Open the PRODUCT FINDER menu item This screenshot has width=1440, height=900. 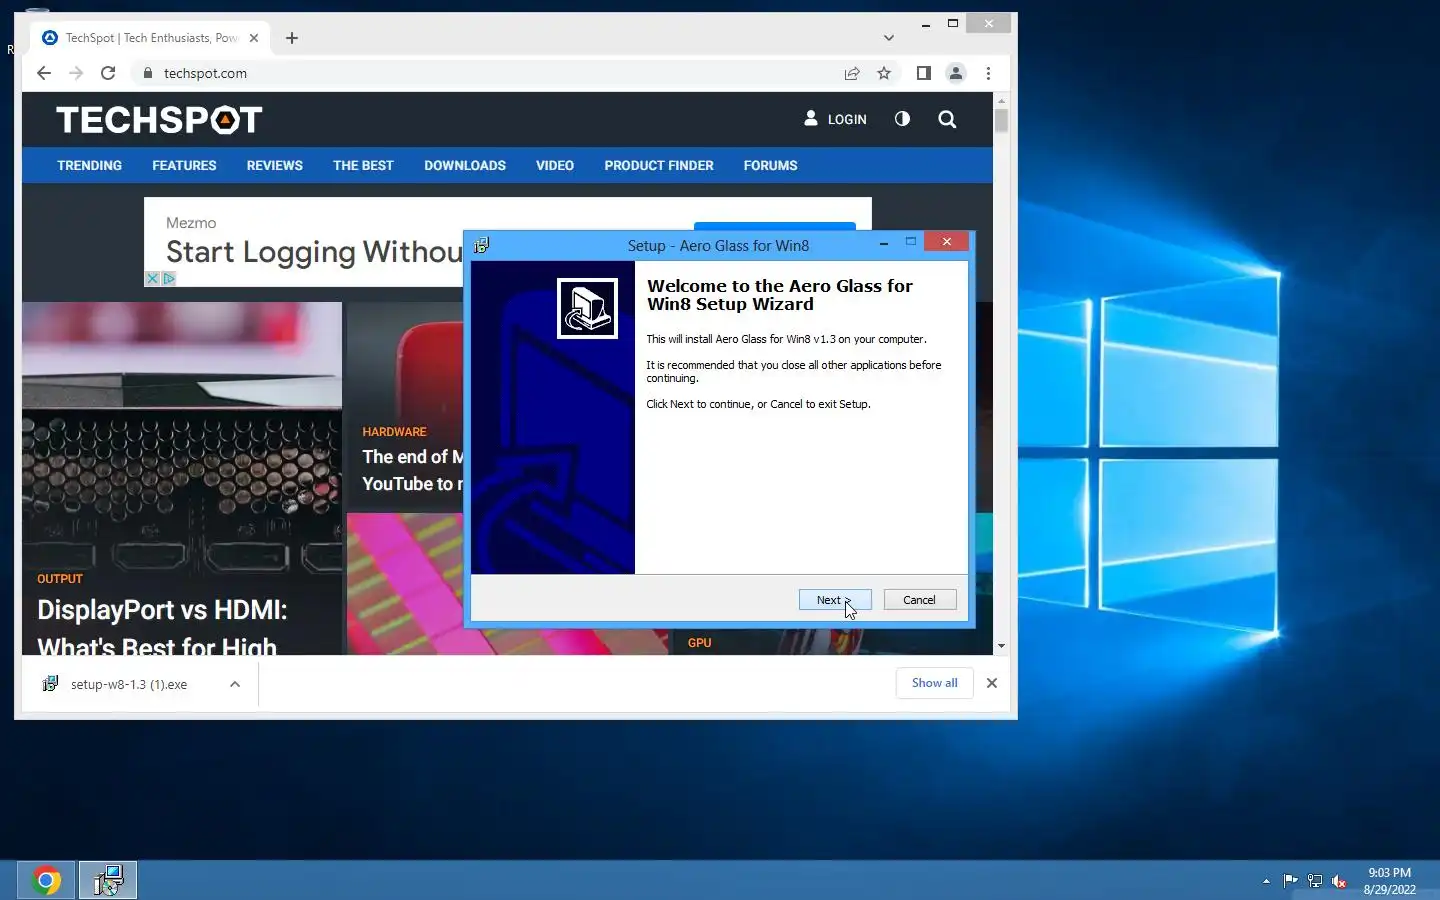click(659, 166)
